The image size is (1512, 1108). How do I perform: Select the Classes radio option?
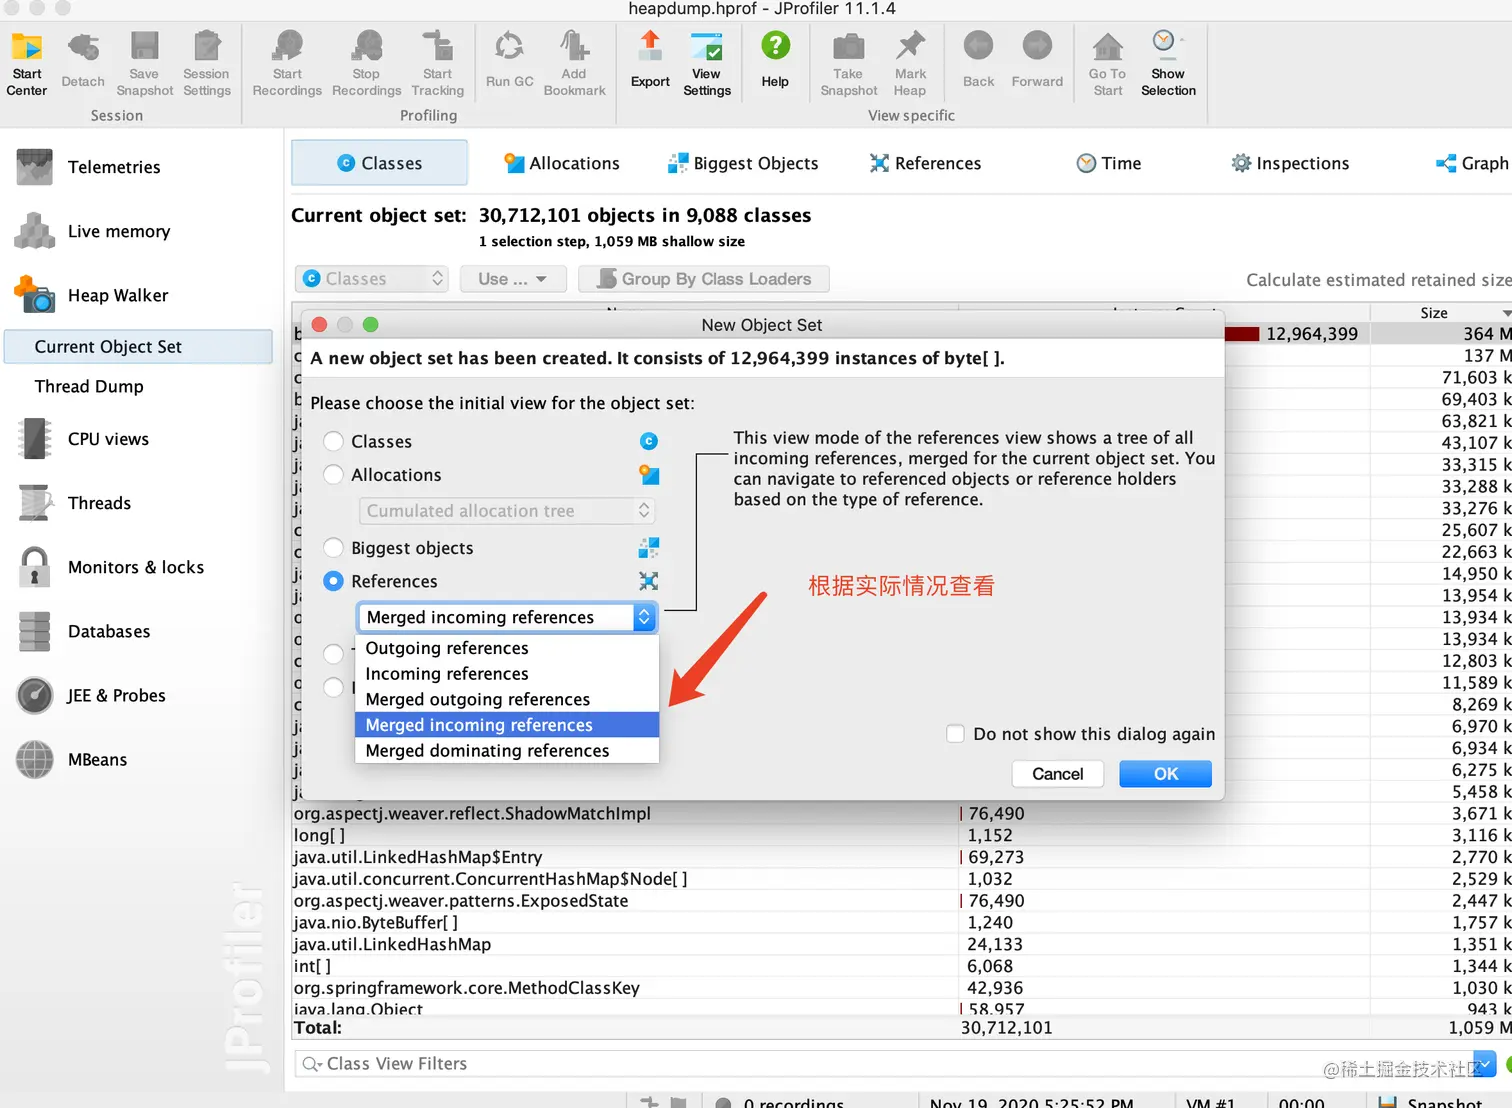pyautogui.click(x=334, y=441)
